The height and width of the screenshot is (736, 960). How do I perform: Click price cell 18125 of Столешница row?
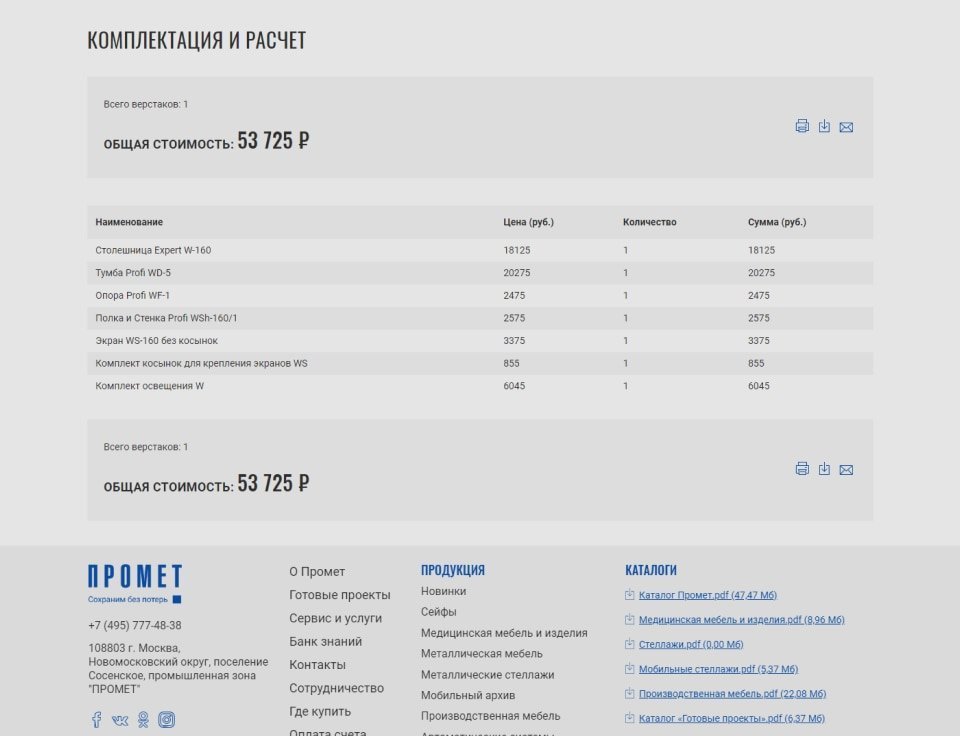click(x=517, y=250)
